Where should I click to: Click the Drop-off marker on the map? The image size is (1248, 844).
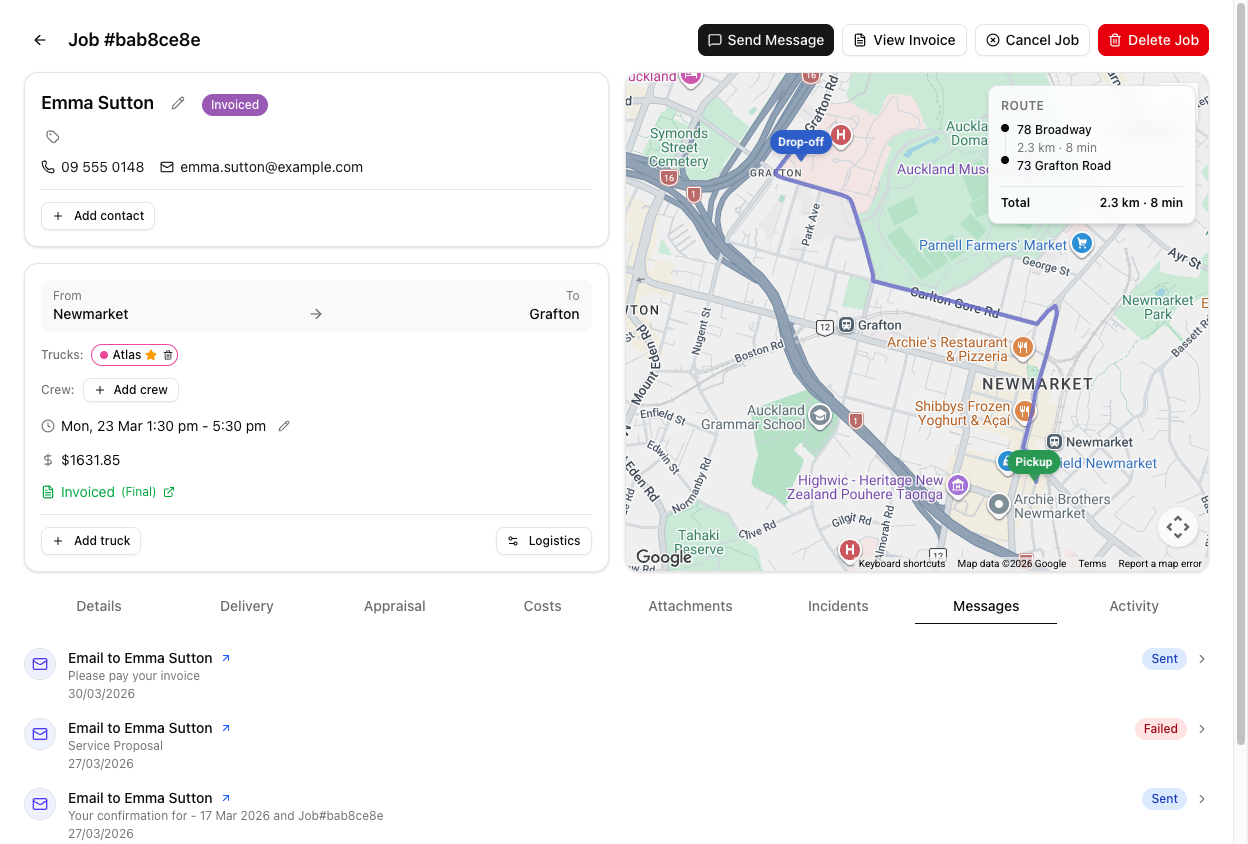point(801,143)
